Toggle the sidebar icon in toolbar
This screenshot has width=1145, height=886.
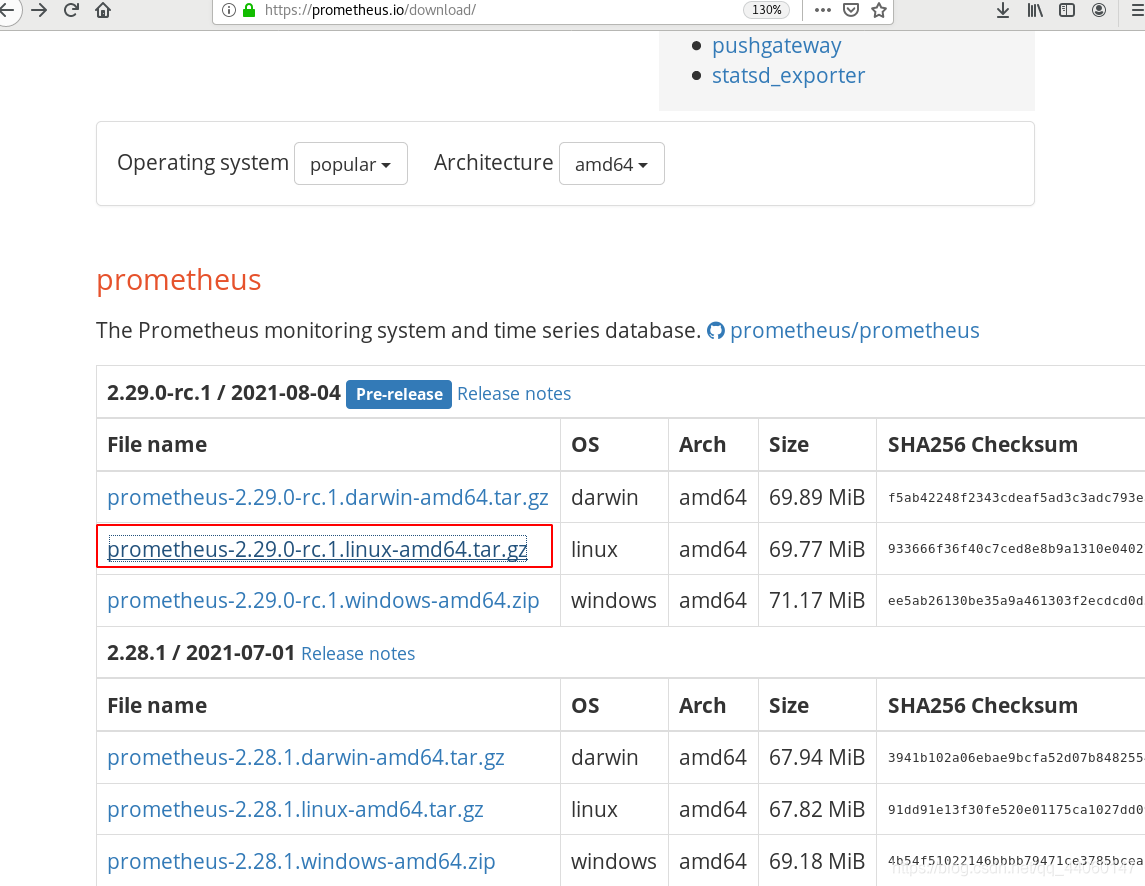coord(1067,10)
